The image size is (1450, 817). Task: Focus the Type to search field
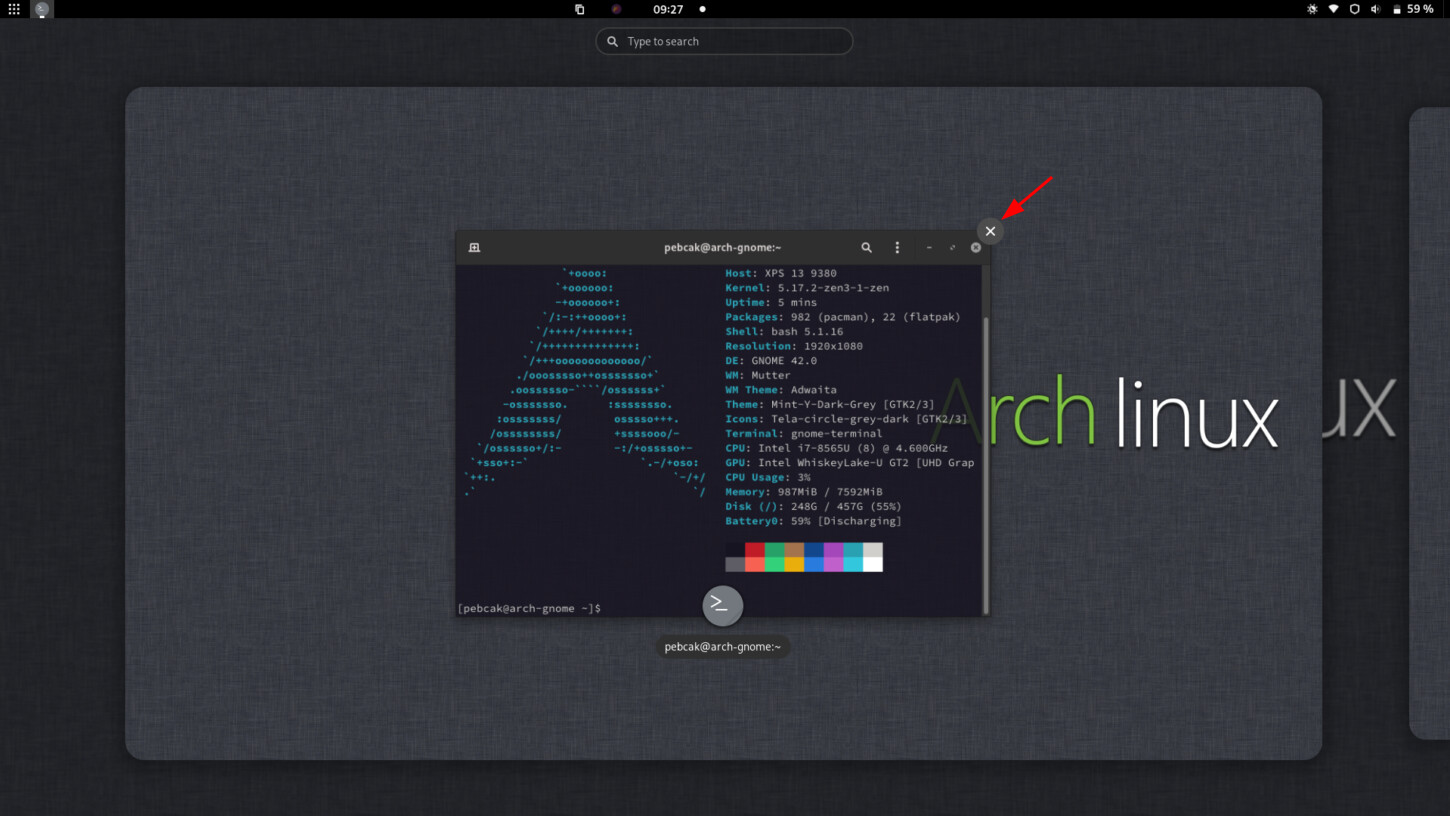[x=724, y=41]
